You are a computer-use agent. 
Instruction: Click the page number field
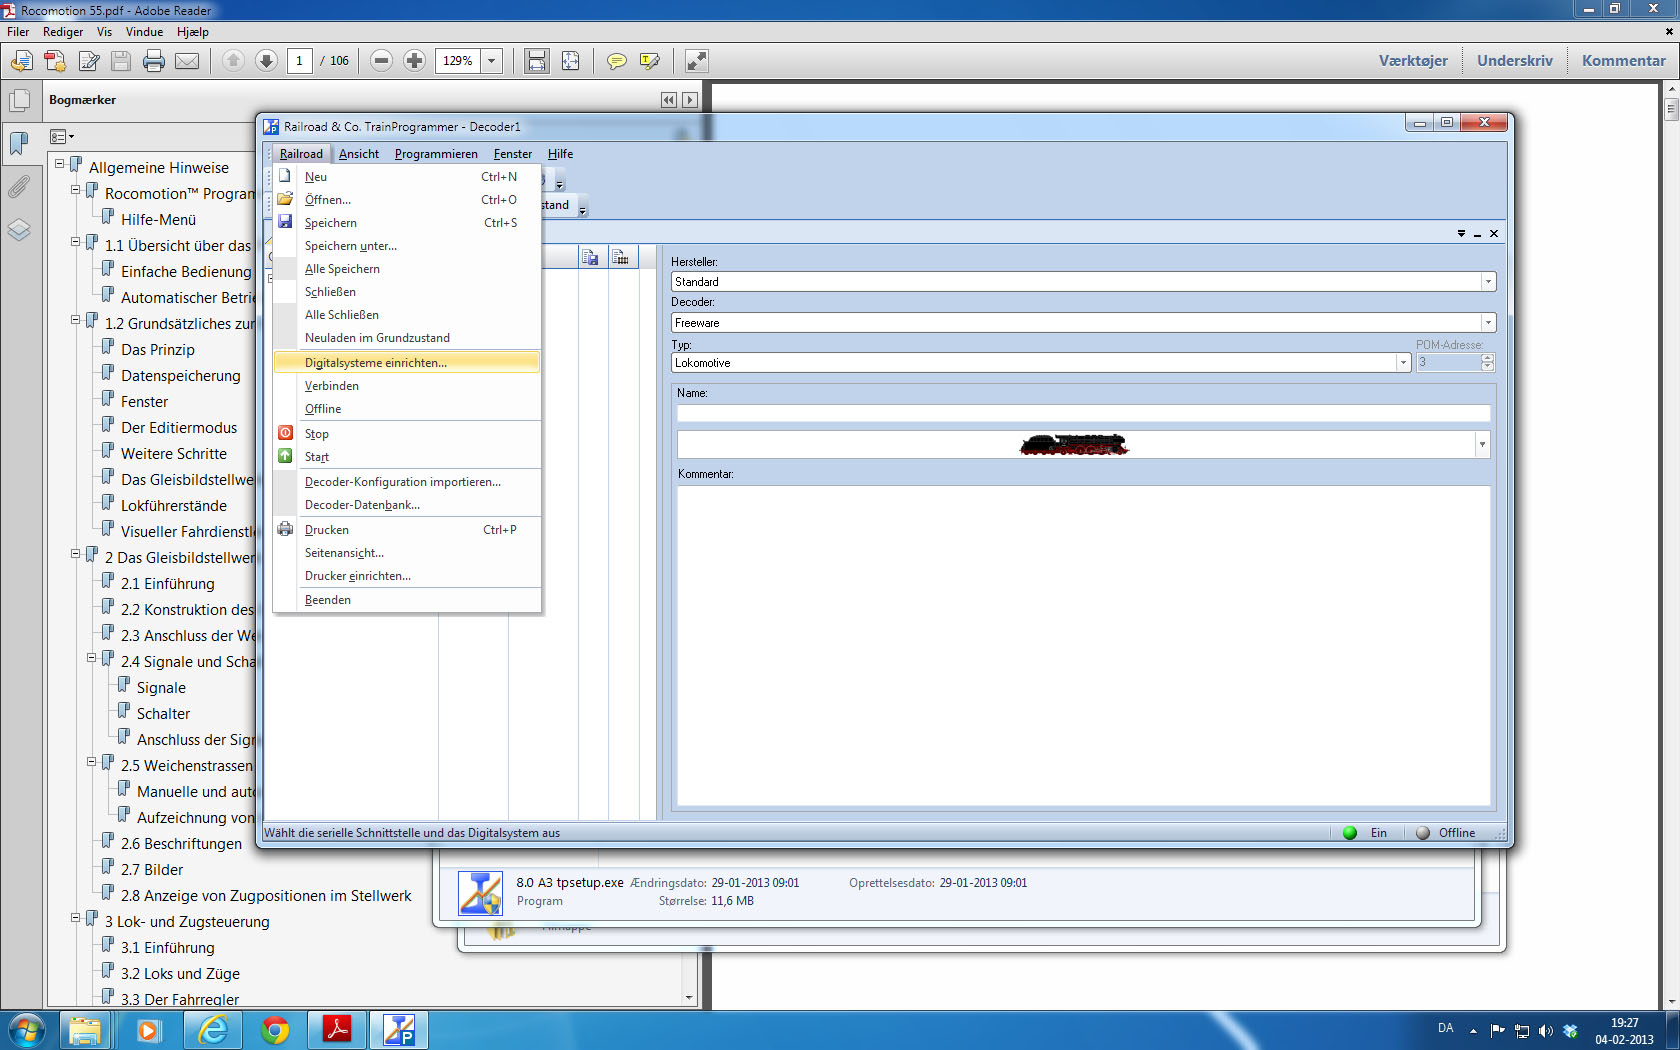click(x=299, y=61)
